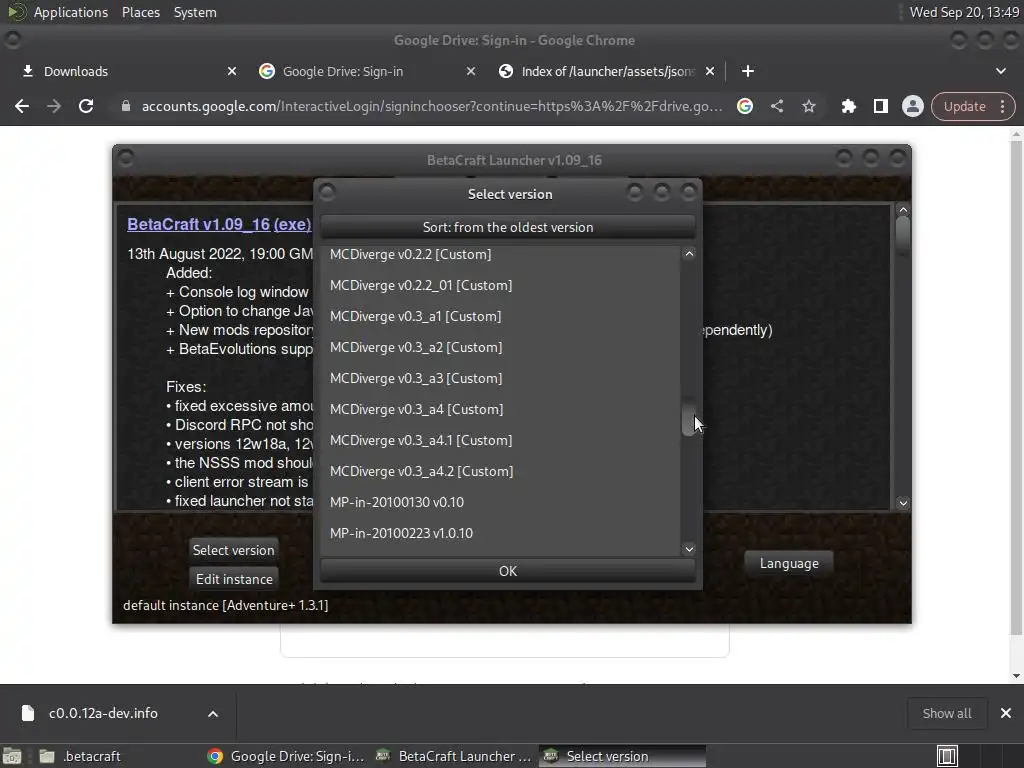The height and width of the screenshot is (768, 1024).
Task: Open the show desktop icon in the bottom panel
Action: [x=12, y=756]
